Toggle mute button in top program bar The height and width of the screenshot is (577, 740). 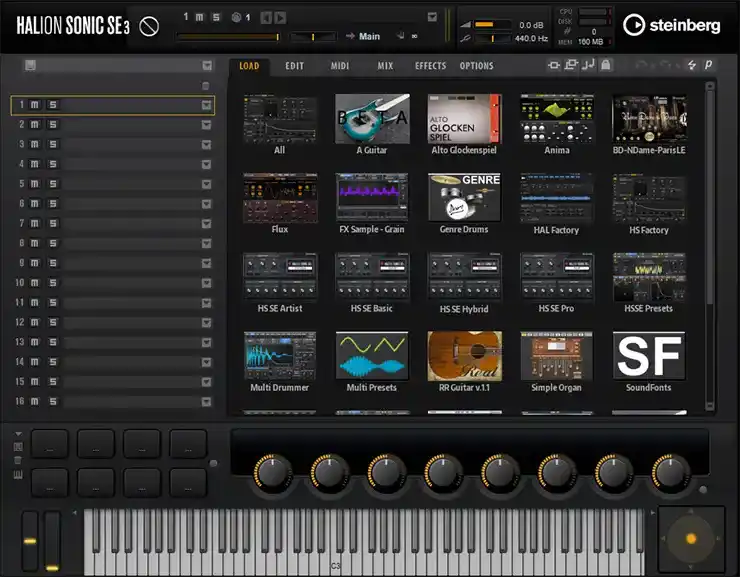click(200, 17)
